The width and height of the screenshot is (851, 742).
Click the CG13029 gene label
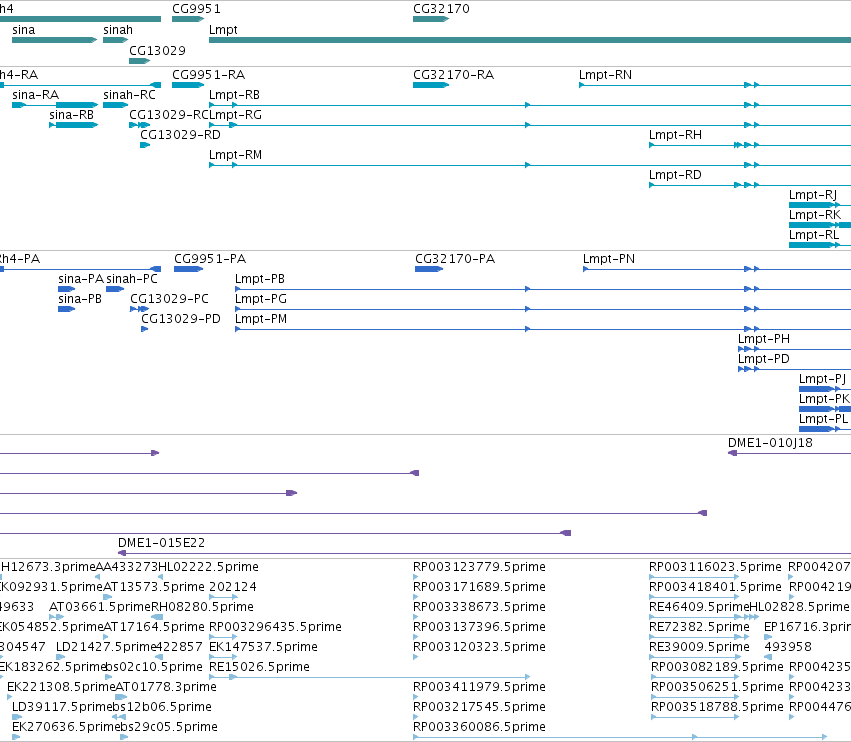(157, 50)
